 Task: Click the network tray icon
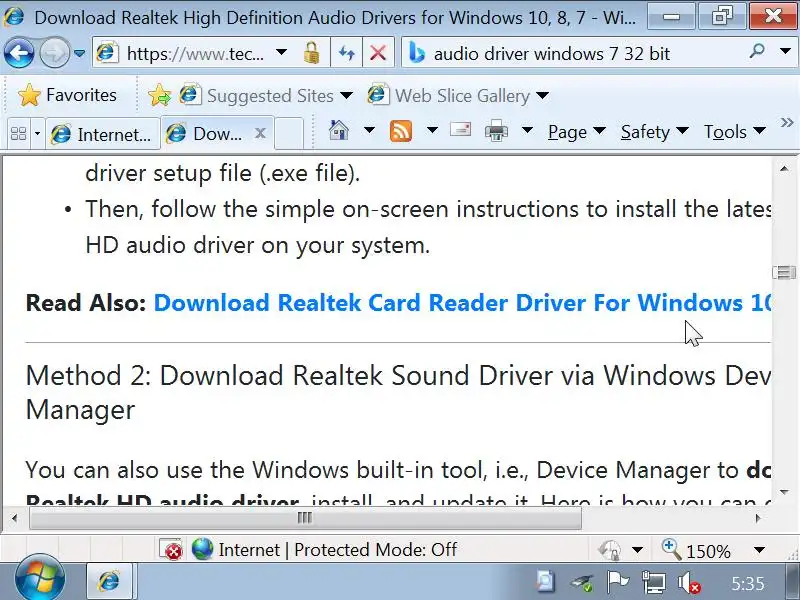click(x=653, y=582)
